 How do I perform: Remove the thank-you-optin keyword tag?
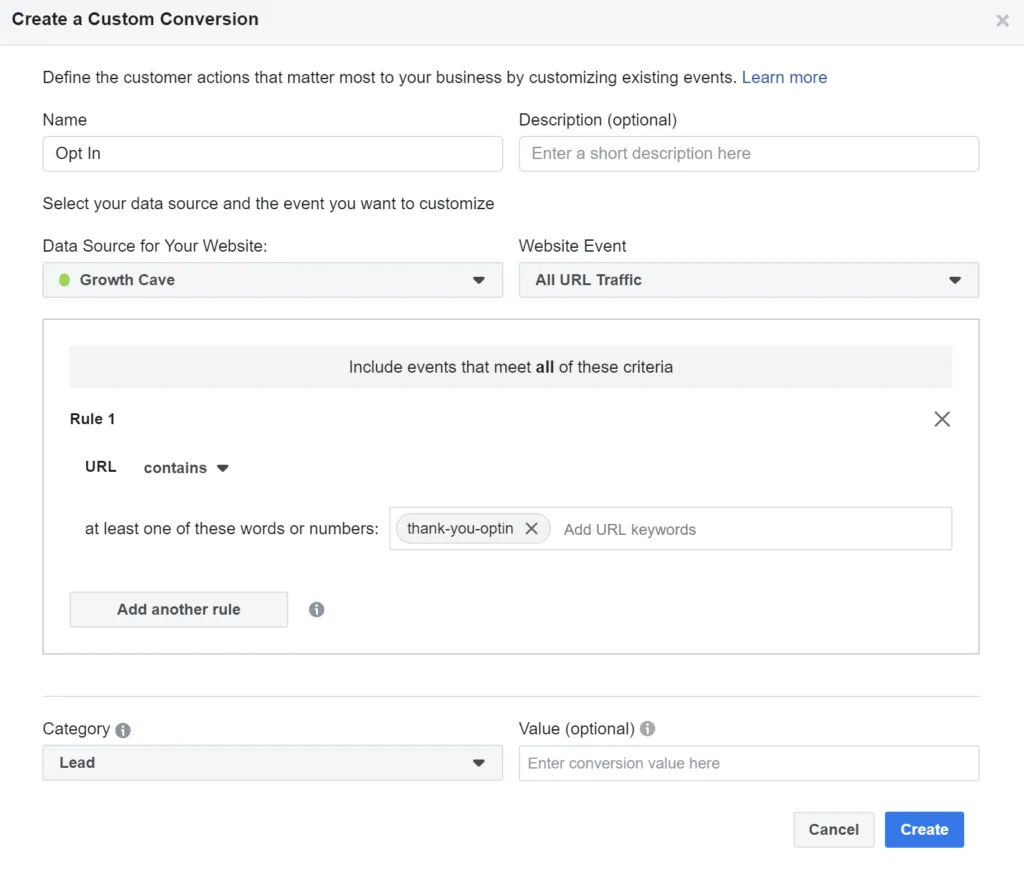[x=532, y=528]
